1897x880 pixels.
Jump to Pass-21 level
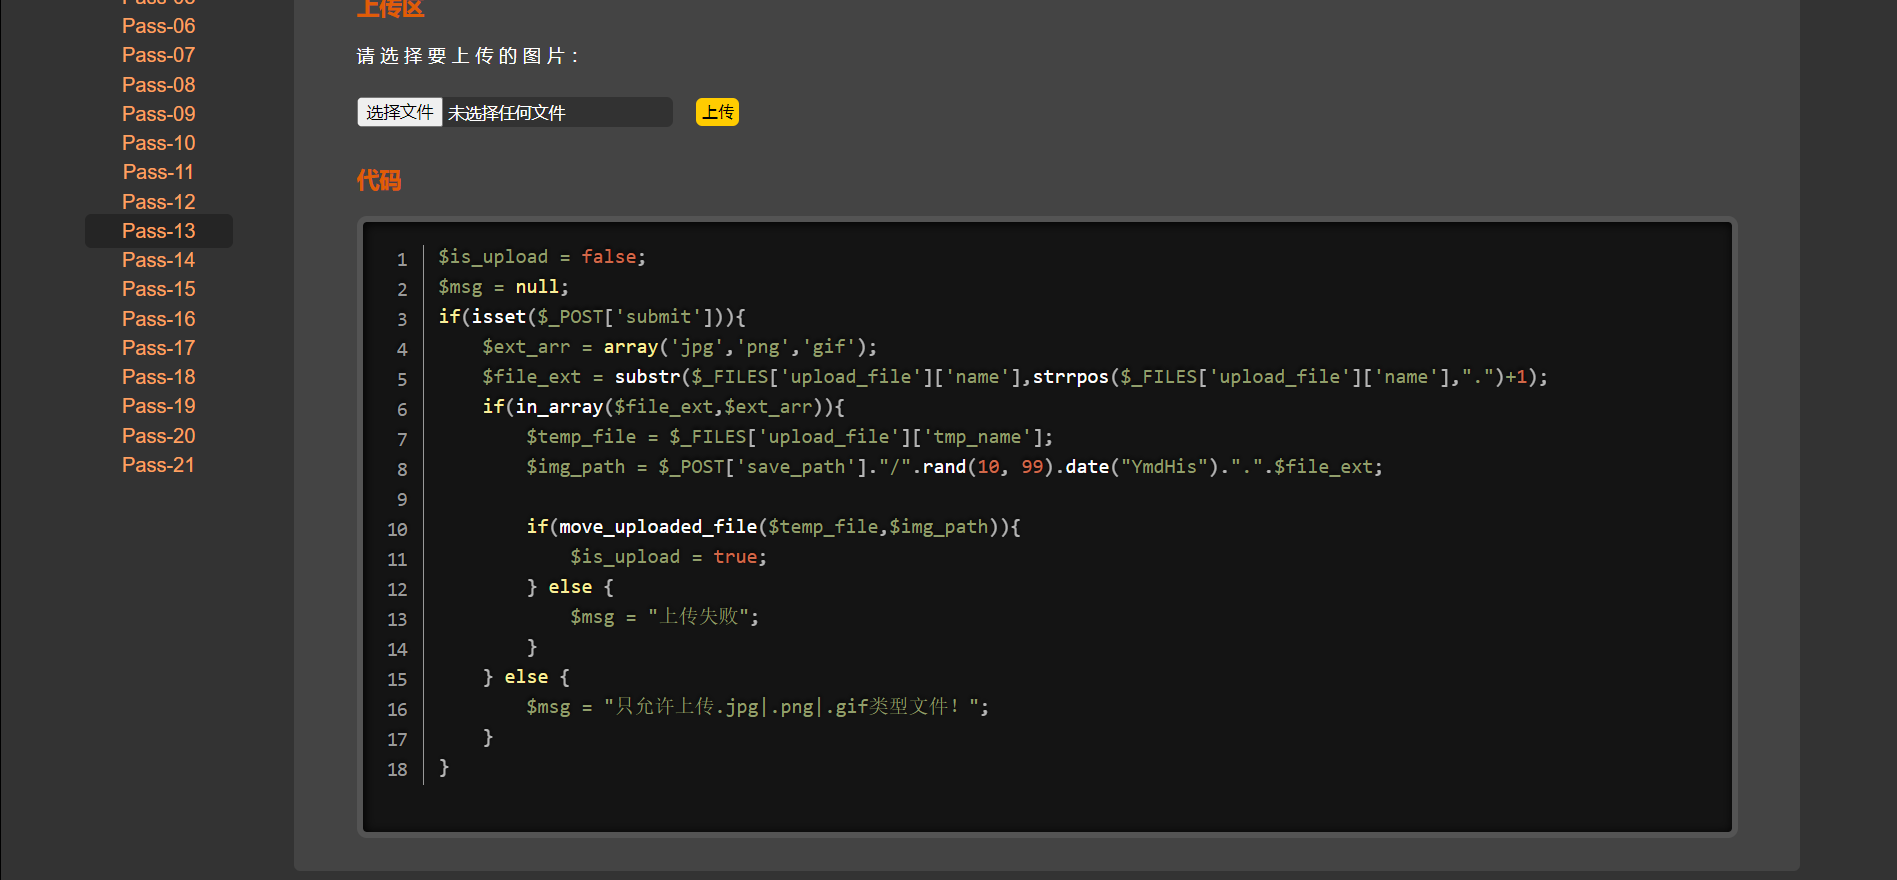pos(158,465)
